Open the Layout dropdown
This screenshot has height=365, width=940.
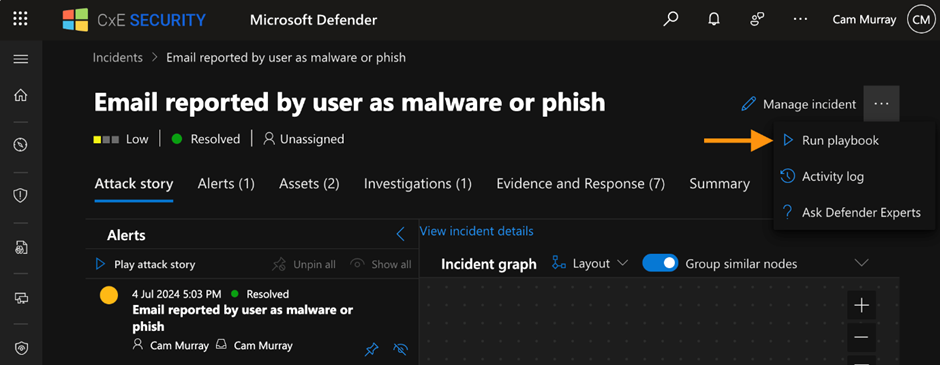coord(590,263)
